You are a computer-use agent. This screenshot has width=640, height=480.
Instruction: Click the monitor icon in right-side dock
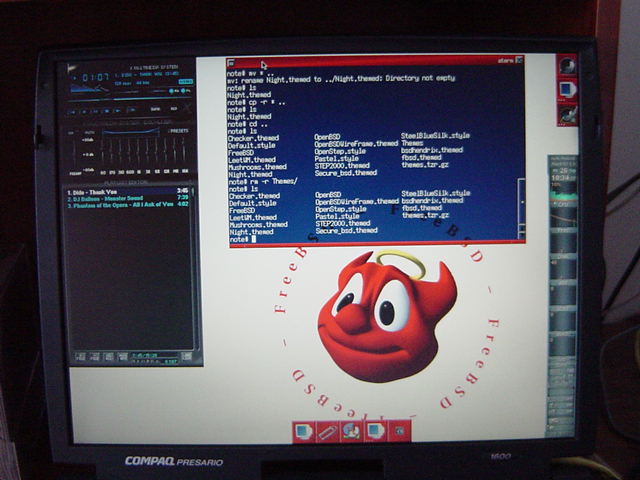pos(567,90)
